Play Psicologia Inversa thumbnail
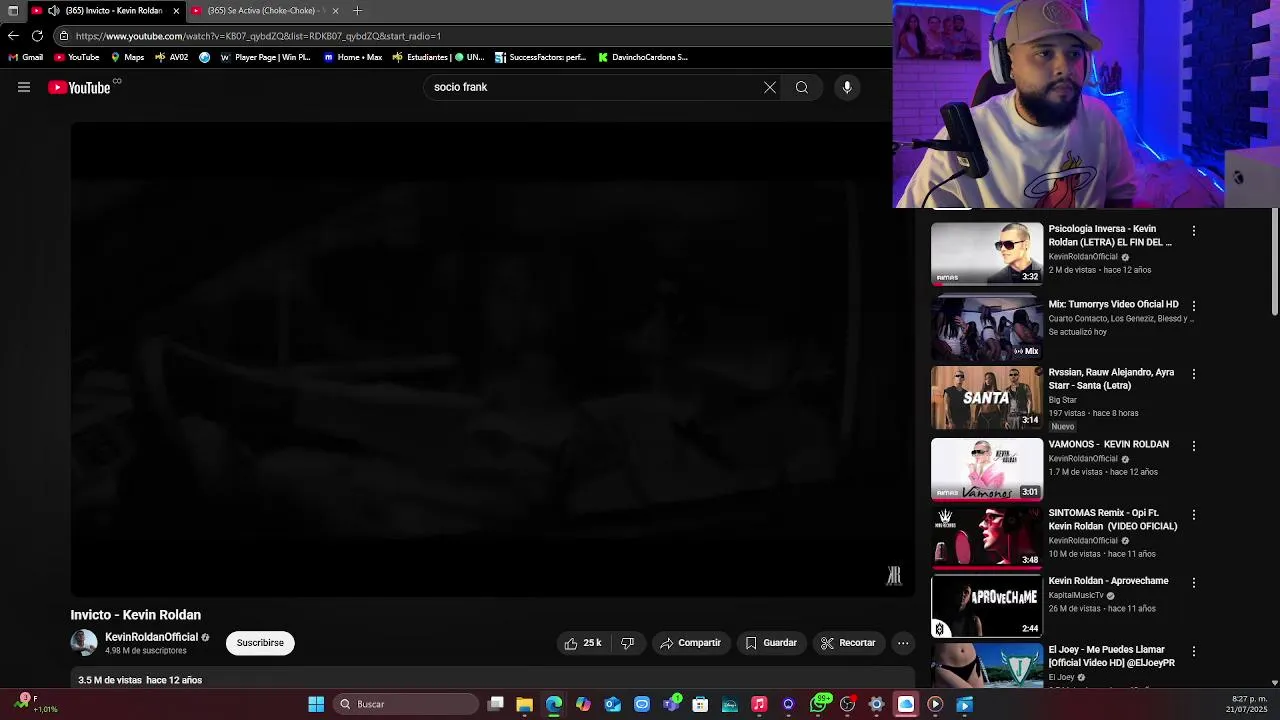This screenshot has height=720, width=1280. click(x=987, y=253)
